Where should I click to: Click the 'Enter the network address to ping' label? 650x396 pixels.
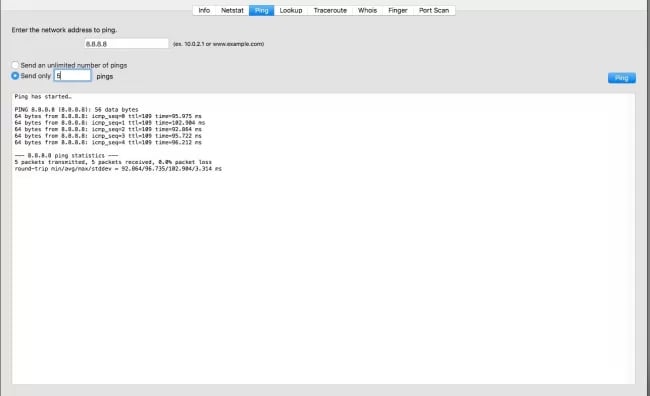(x=64, y=30)
